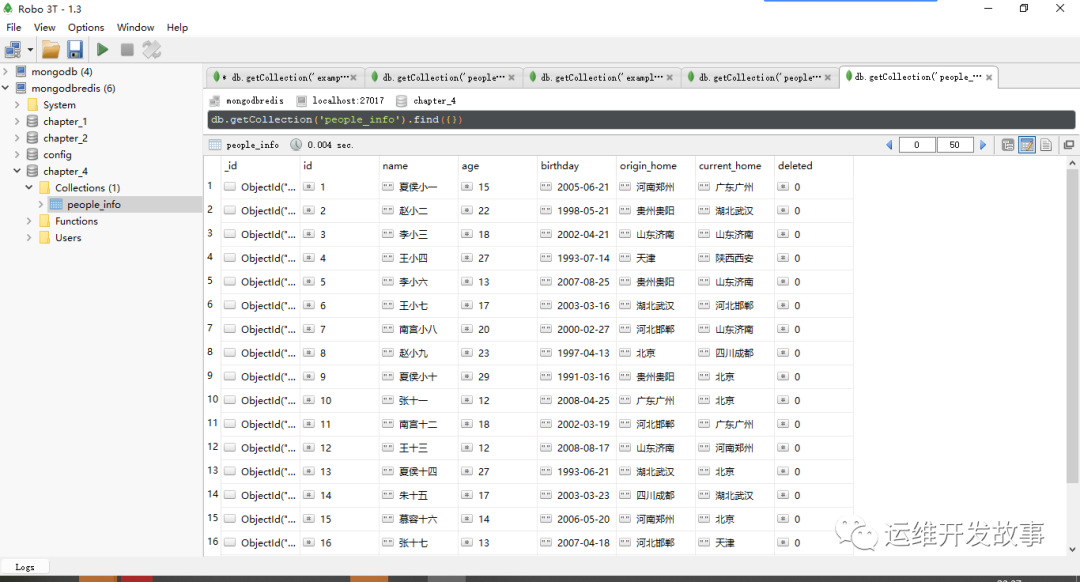Click the detach output window icon
Screen dimensions: 1080x582
click(1069, 145)
